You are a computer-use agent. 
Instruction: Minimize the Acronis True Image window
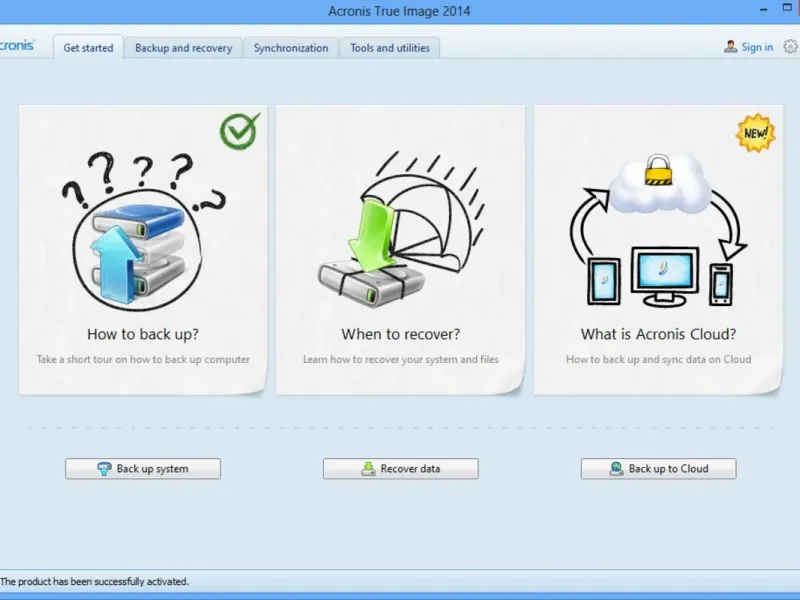[x=764, y=10]
